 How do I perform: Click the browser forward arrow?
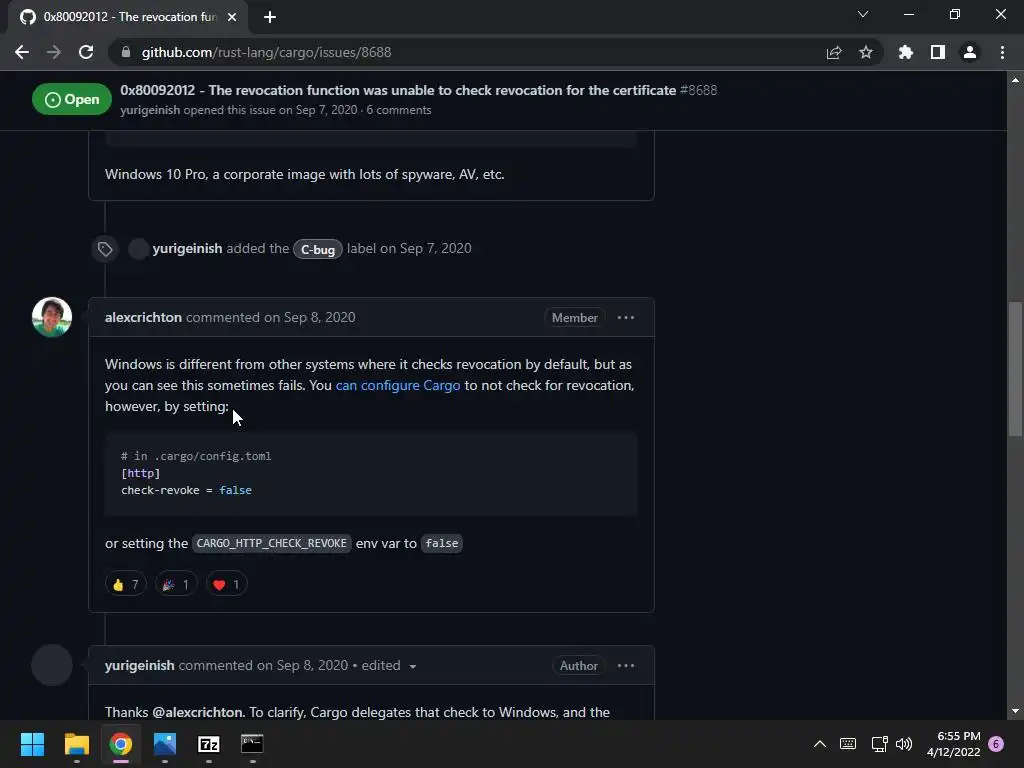(54, 52)
